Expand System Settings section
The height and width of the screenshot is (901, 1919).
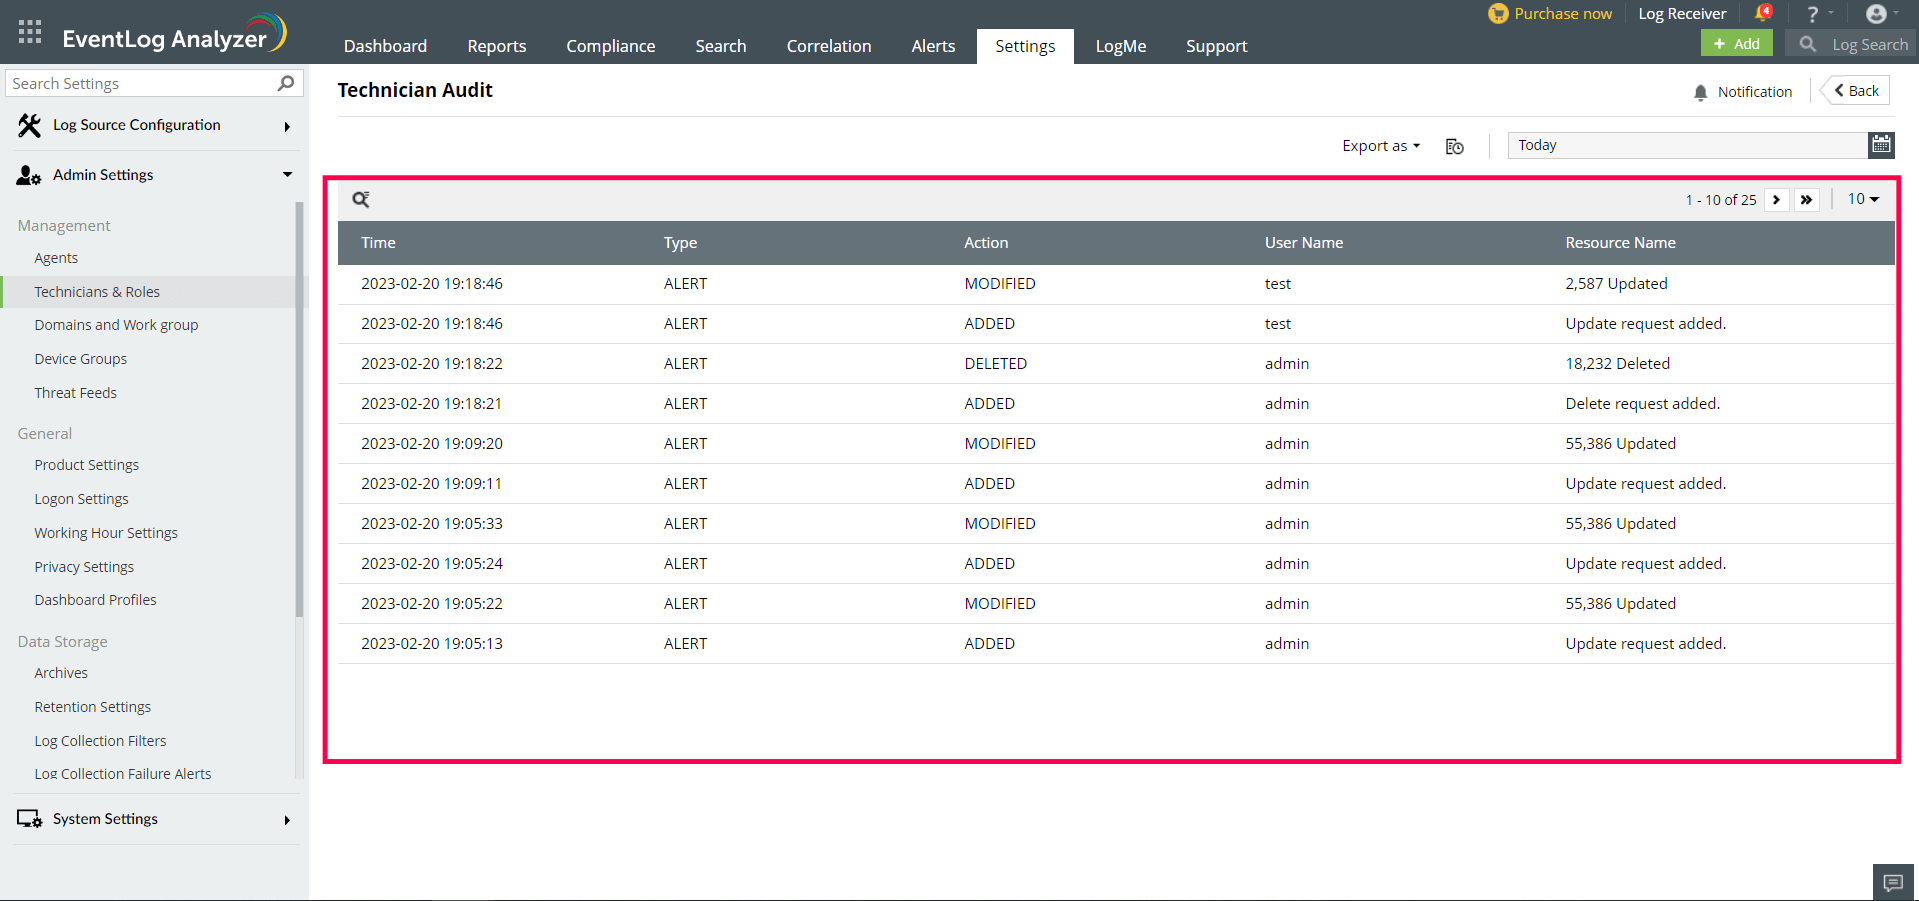[154, 819]
